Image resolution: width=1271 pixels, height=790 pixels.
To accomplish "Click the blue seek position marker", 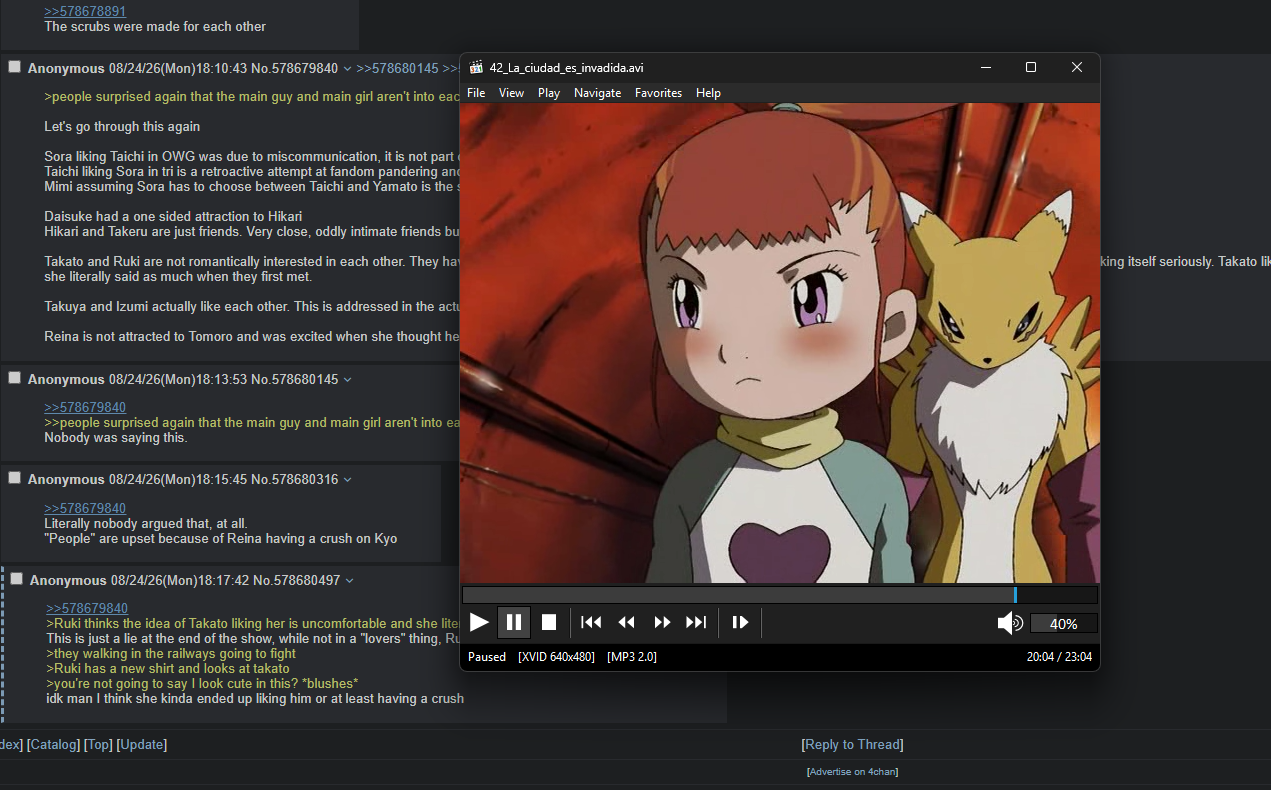I will pyautogui.click(x=1015, y=595).
